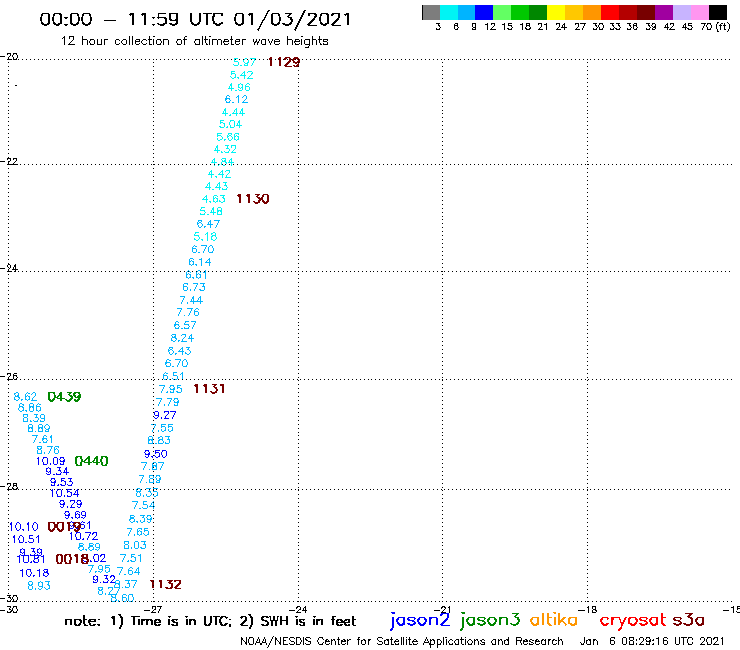Click the wave height value 4.32

225,149
